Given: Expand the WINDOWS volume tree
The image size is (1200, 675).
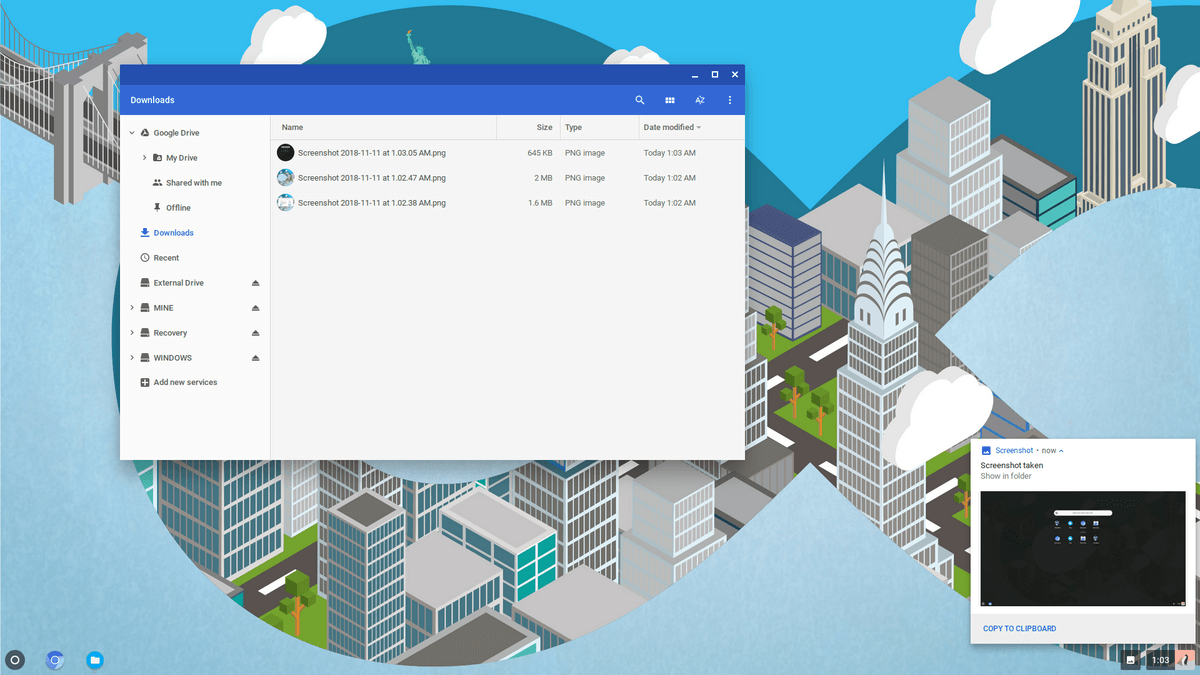Looking at the screenshot, I should point(132,358).
